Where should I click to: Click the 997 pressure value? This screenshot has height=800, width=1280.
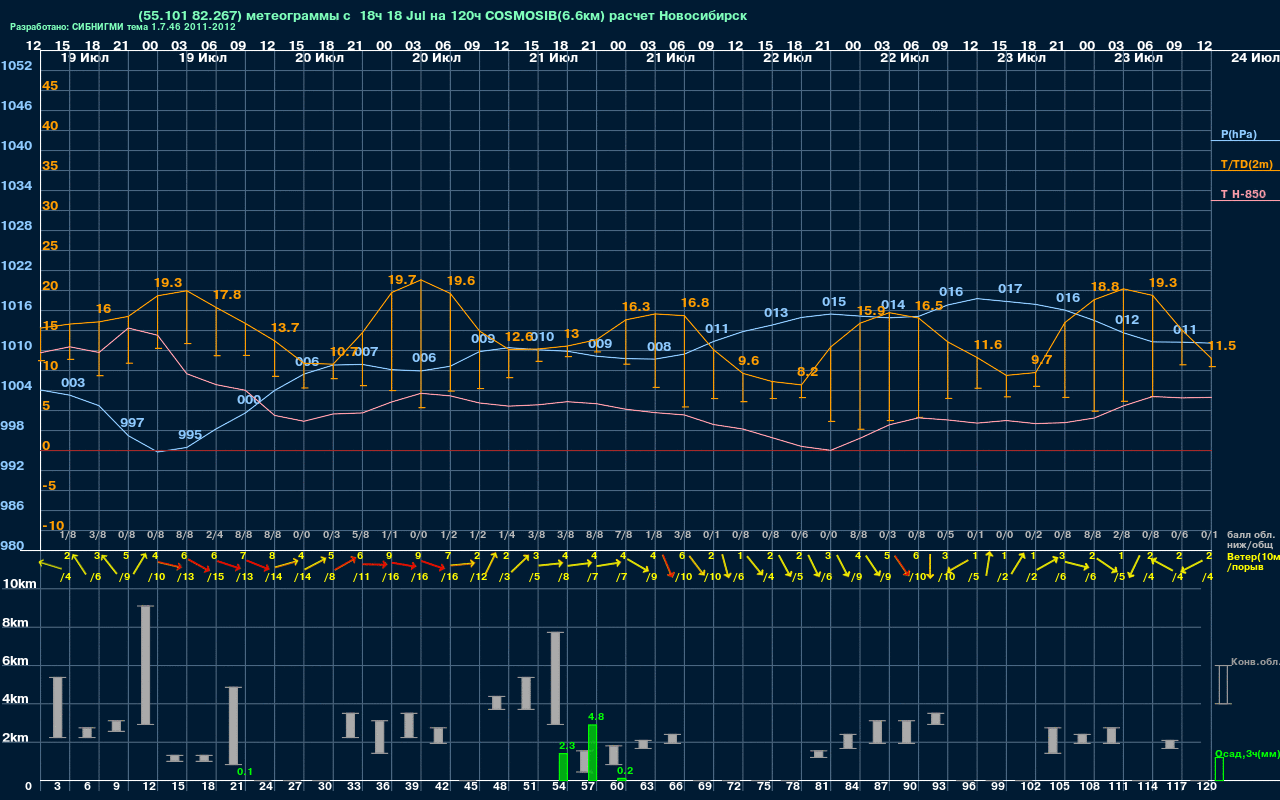(x=132, y=423)
